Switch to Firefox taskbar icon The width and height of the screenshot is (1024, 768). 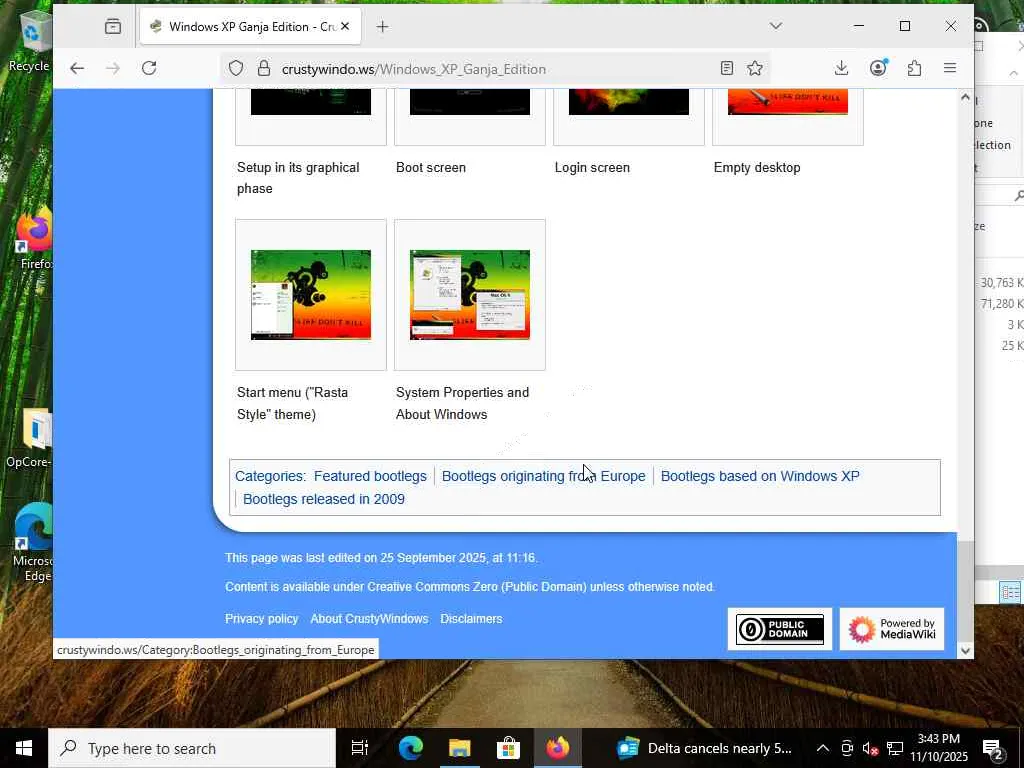click(558, 748)
